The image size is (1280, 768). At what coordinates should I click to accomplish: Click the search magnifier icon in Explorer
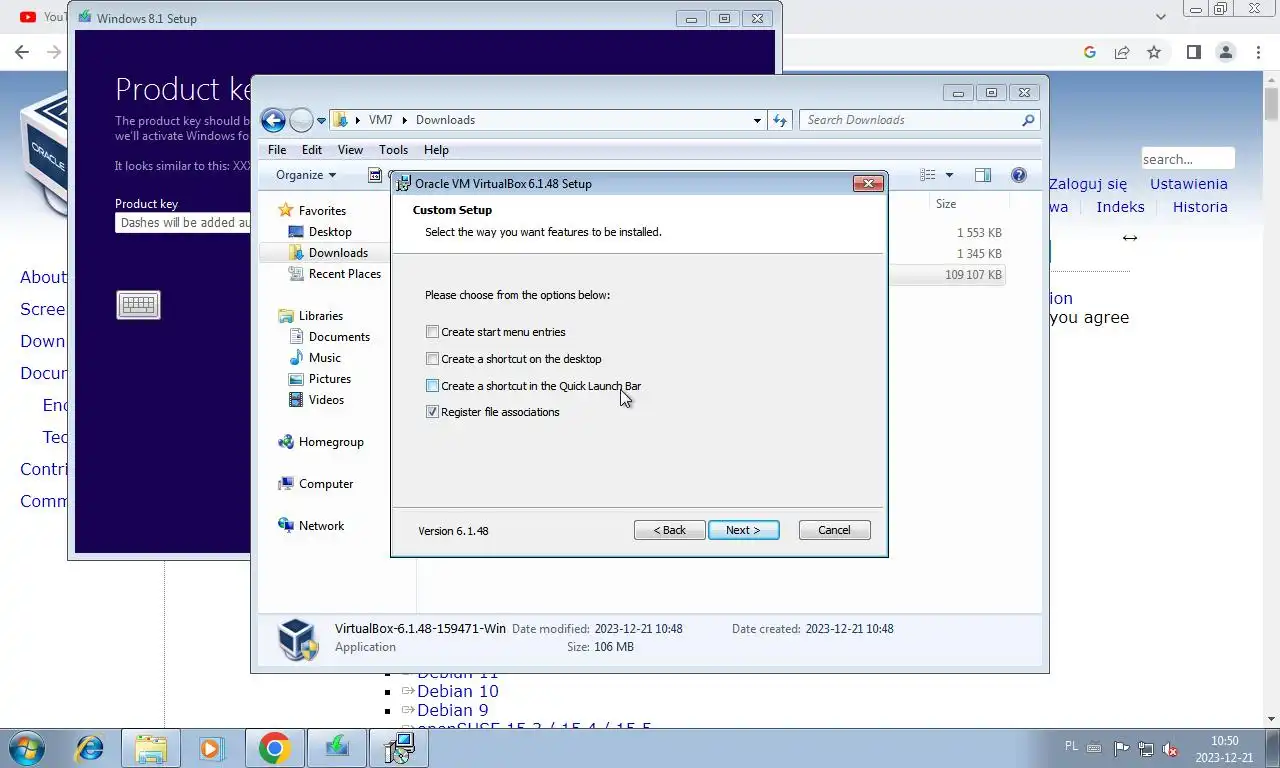coord(1028,120)
